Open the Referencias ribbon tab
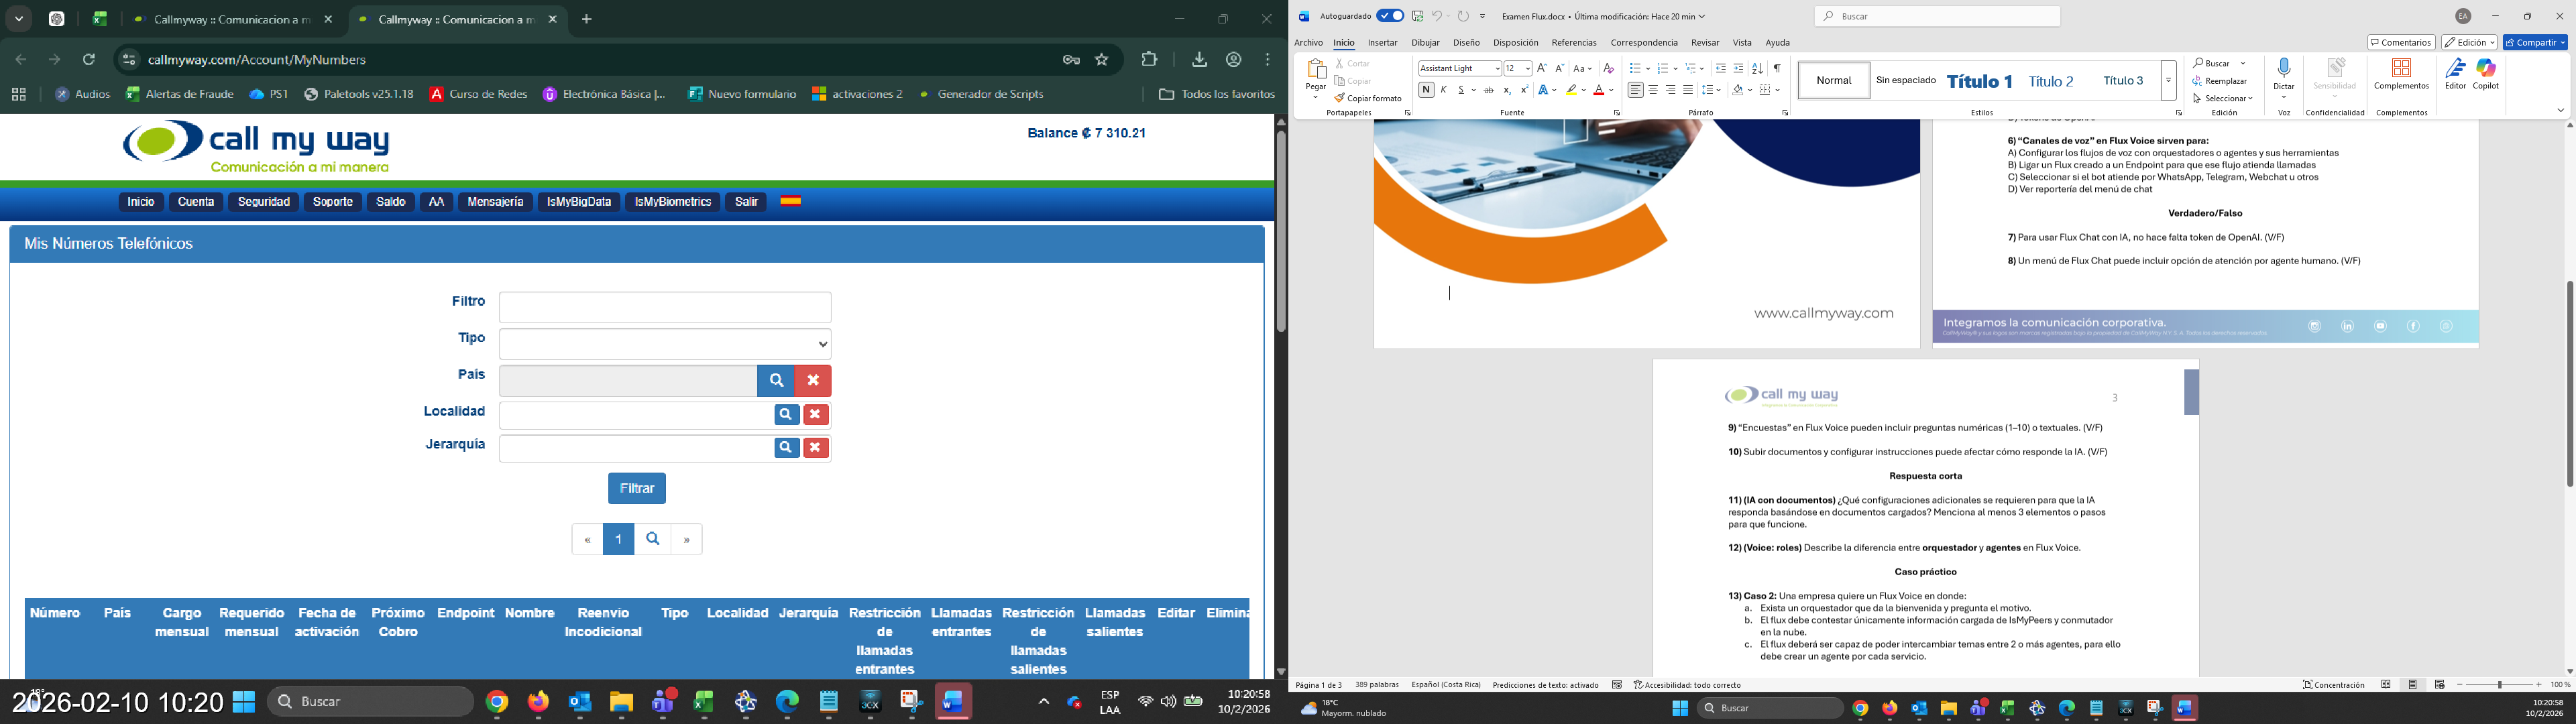Viewport: 2576px width, 724px height. [x=1573, y=43]
